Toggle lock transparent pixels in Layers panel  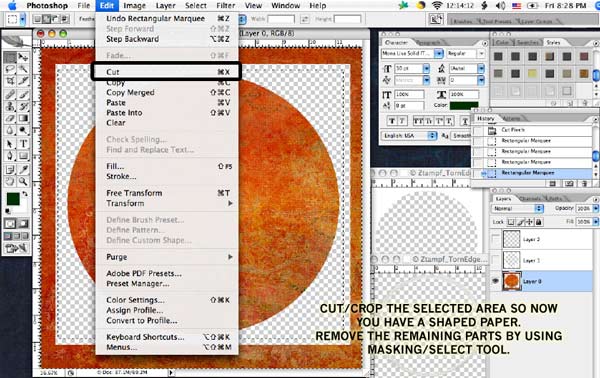pos(511,222)
